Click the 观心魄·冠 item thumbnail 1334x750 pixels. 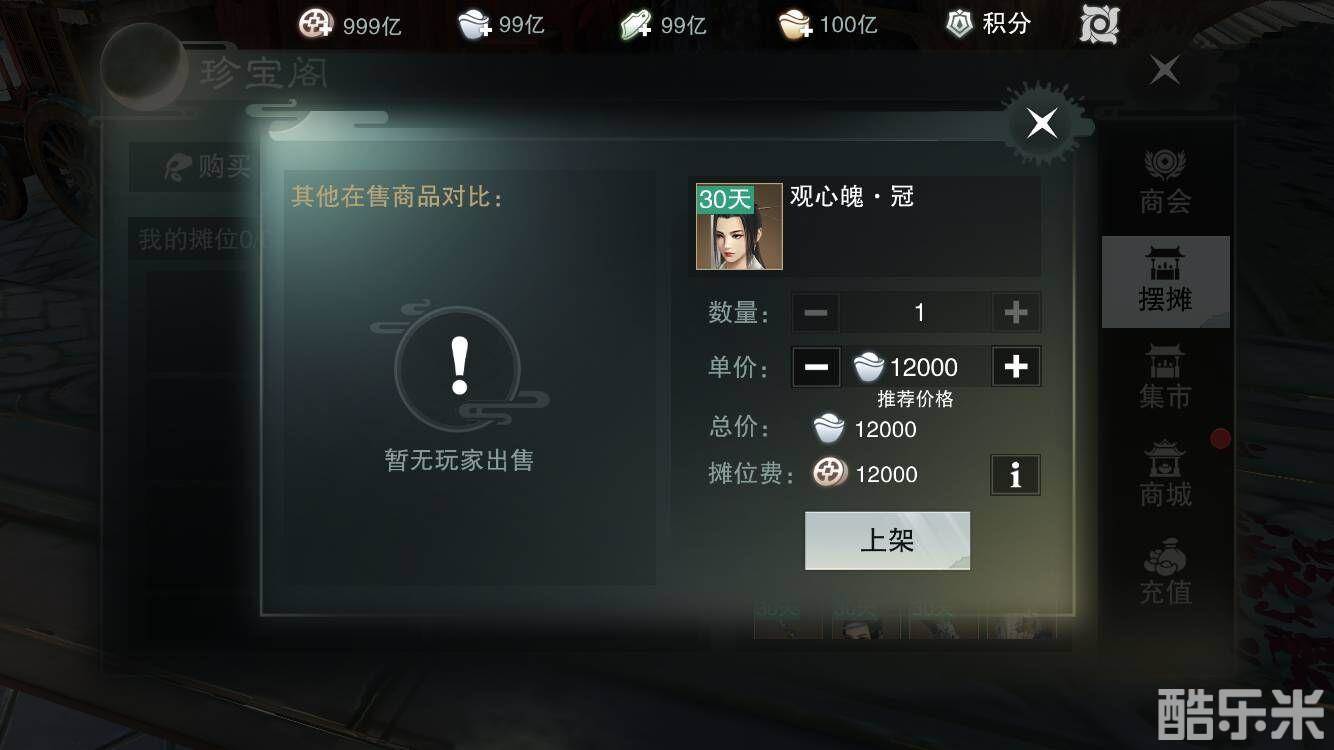point(739,227)
